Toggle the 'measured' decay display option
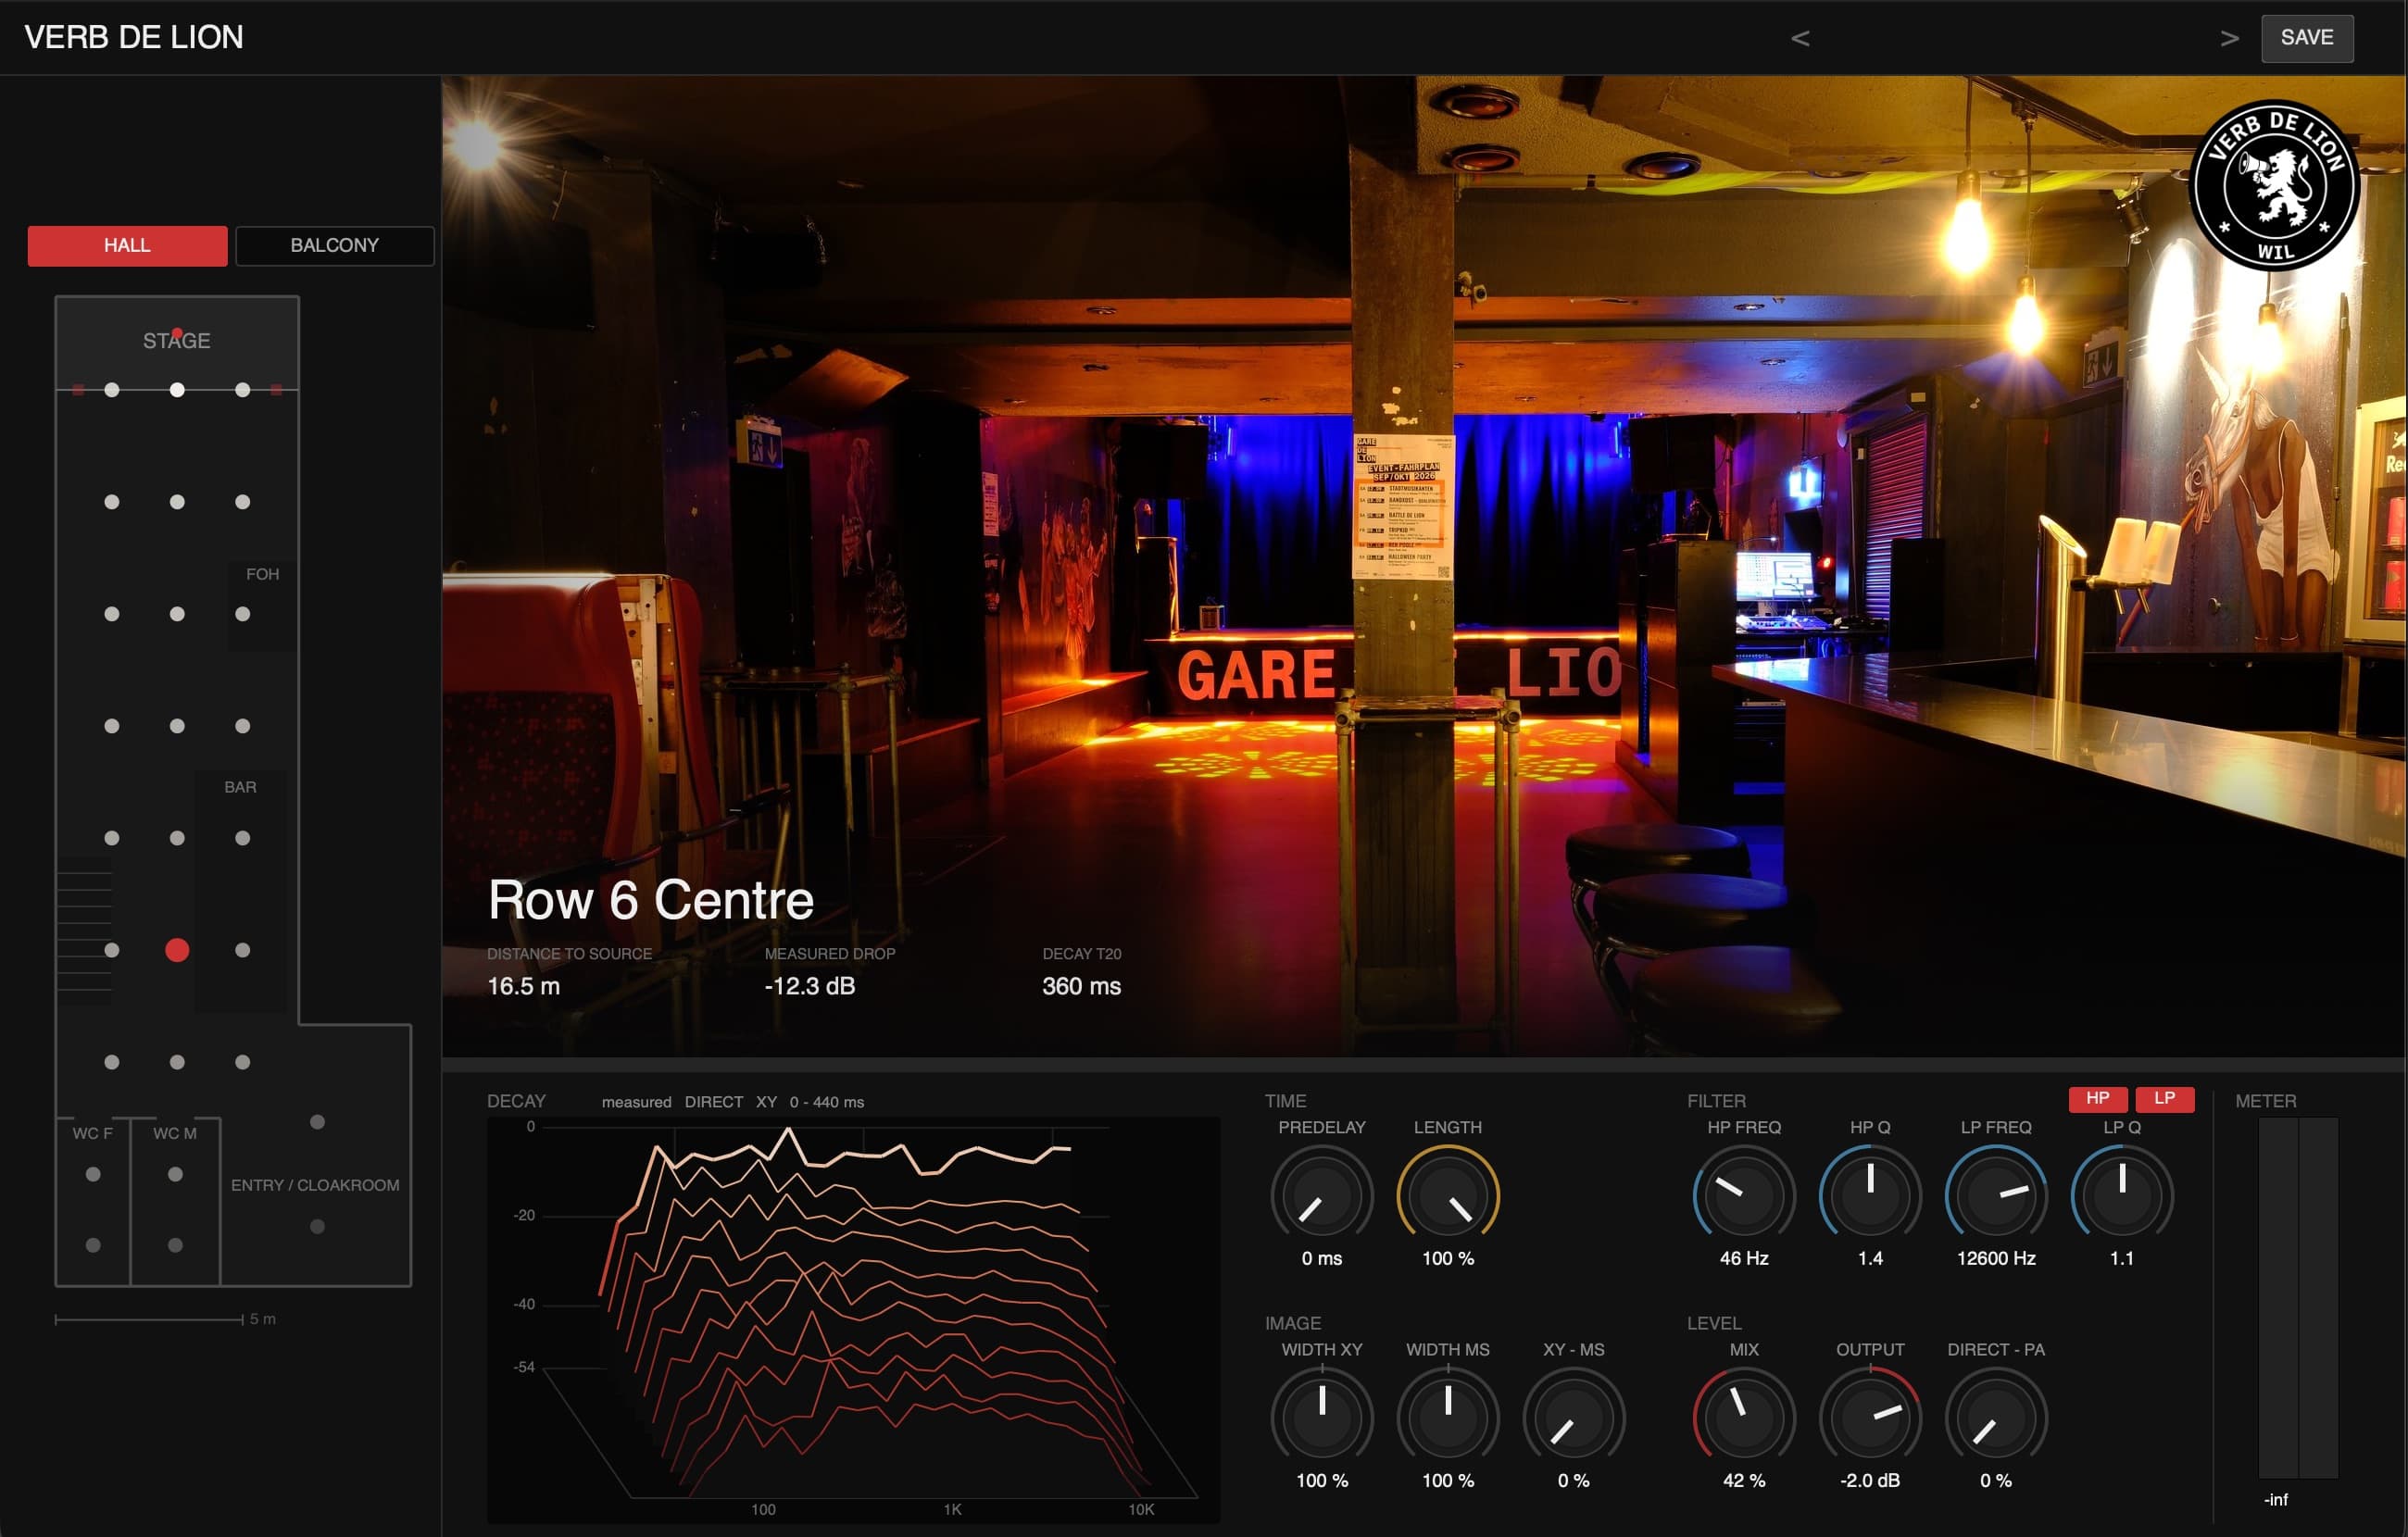2408x1537 pixels. pos(636,1102)
